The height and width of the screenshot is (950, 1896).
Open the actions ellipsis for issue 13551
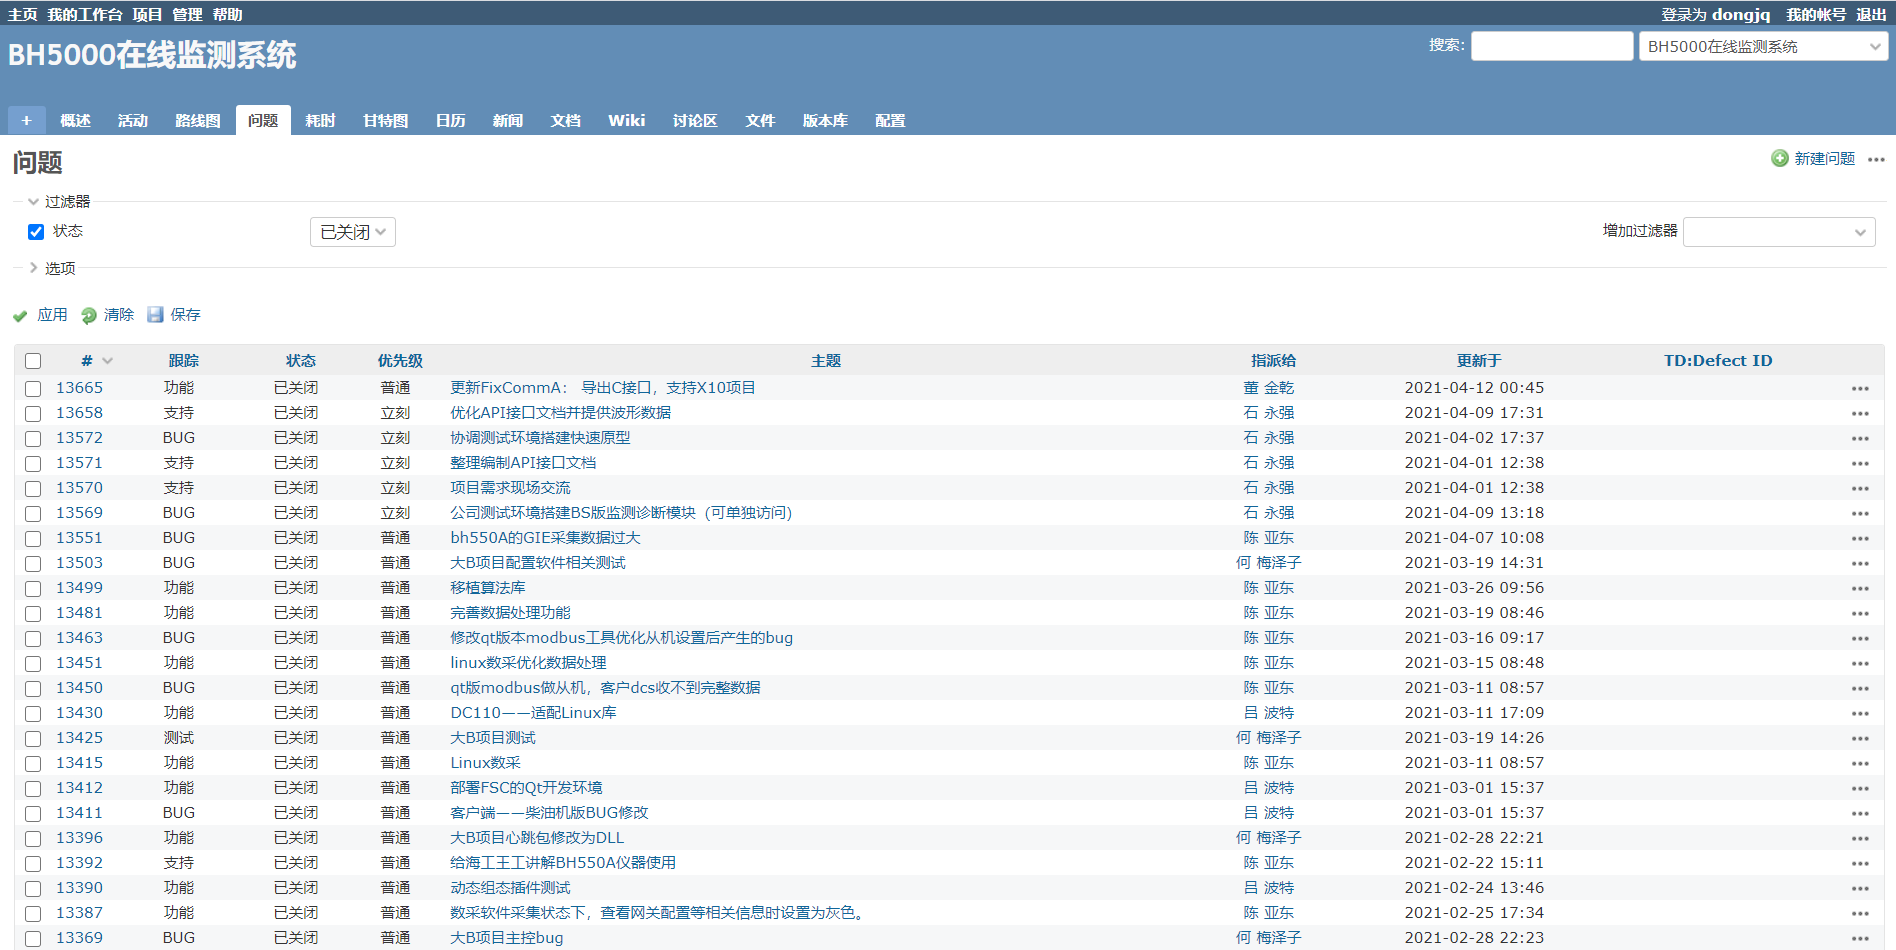1859,539
